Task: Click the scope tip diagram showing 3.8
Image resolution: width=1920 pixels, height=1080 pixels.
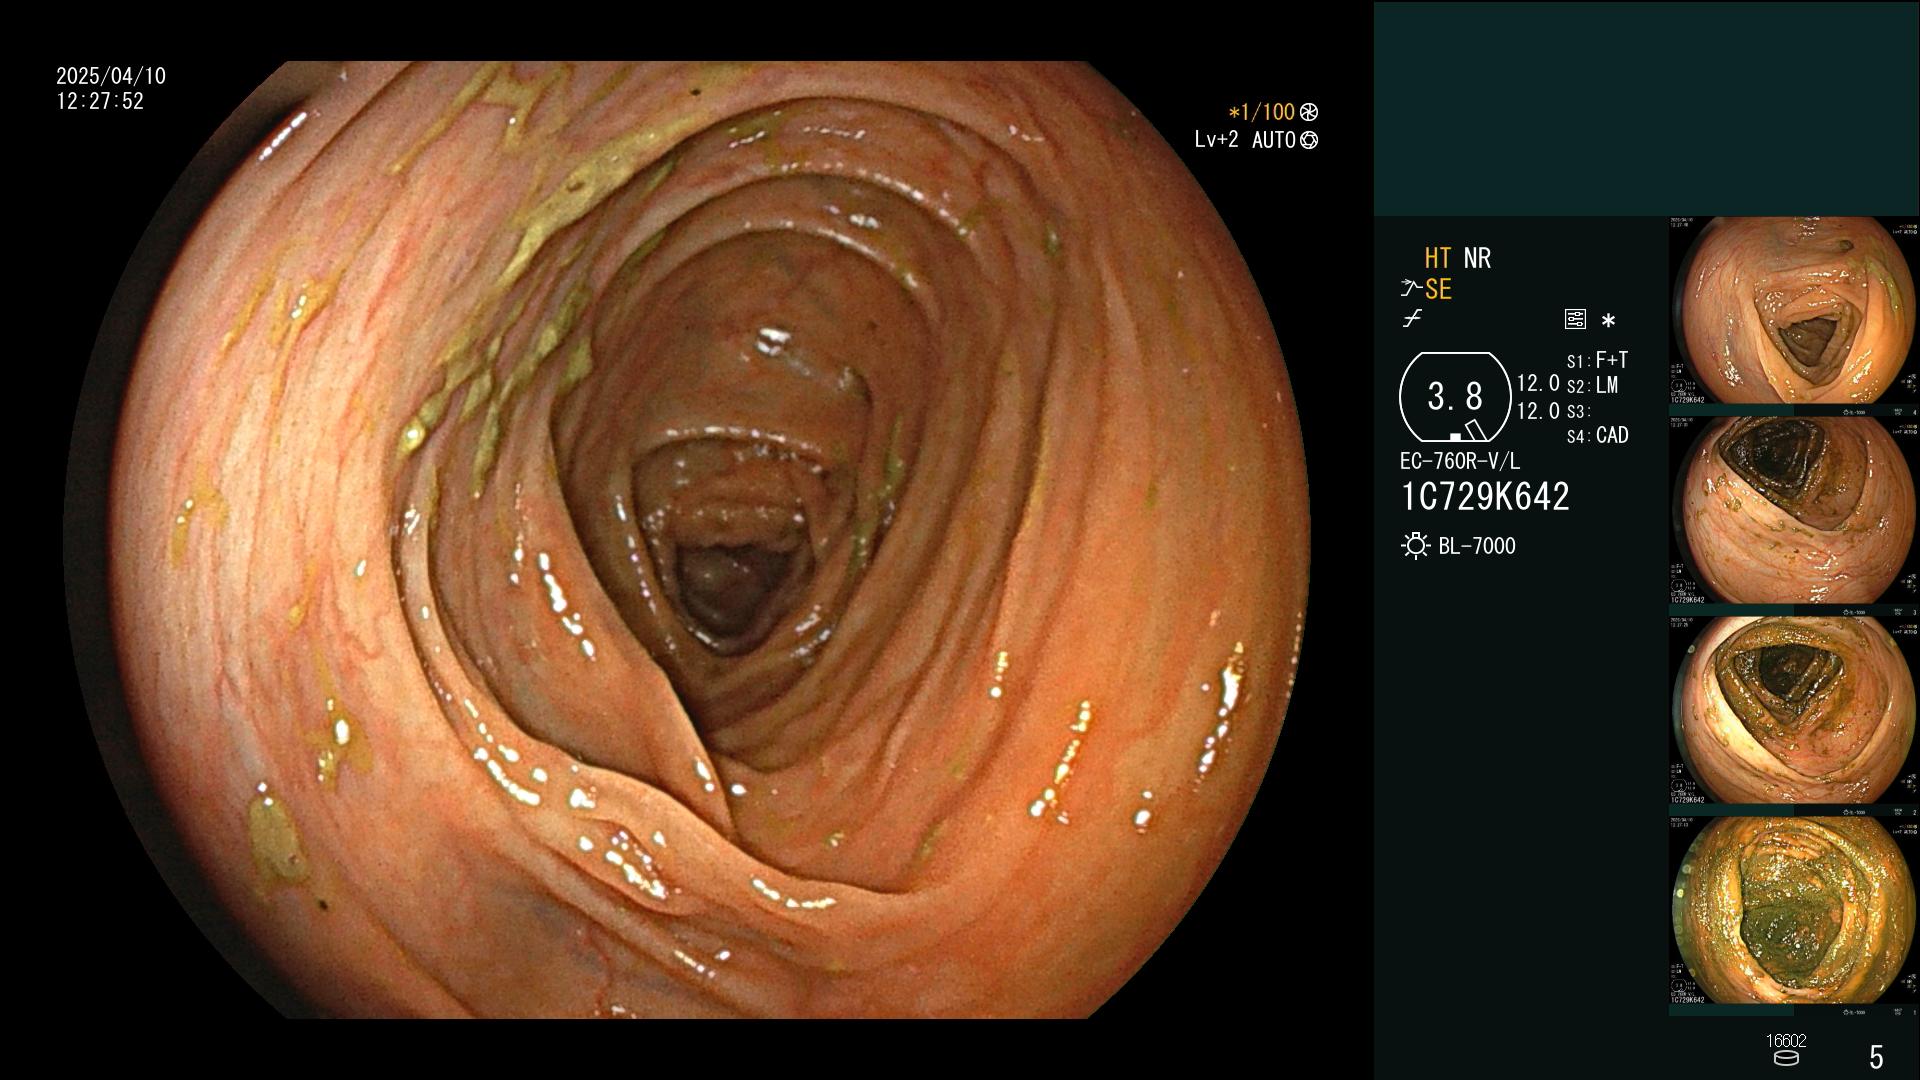Action: pos(1455,398)
